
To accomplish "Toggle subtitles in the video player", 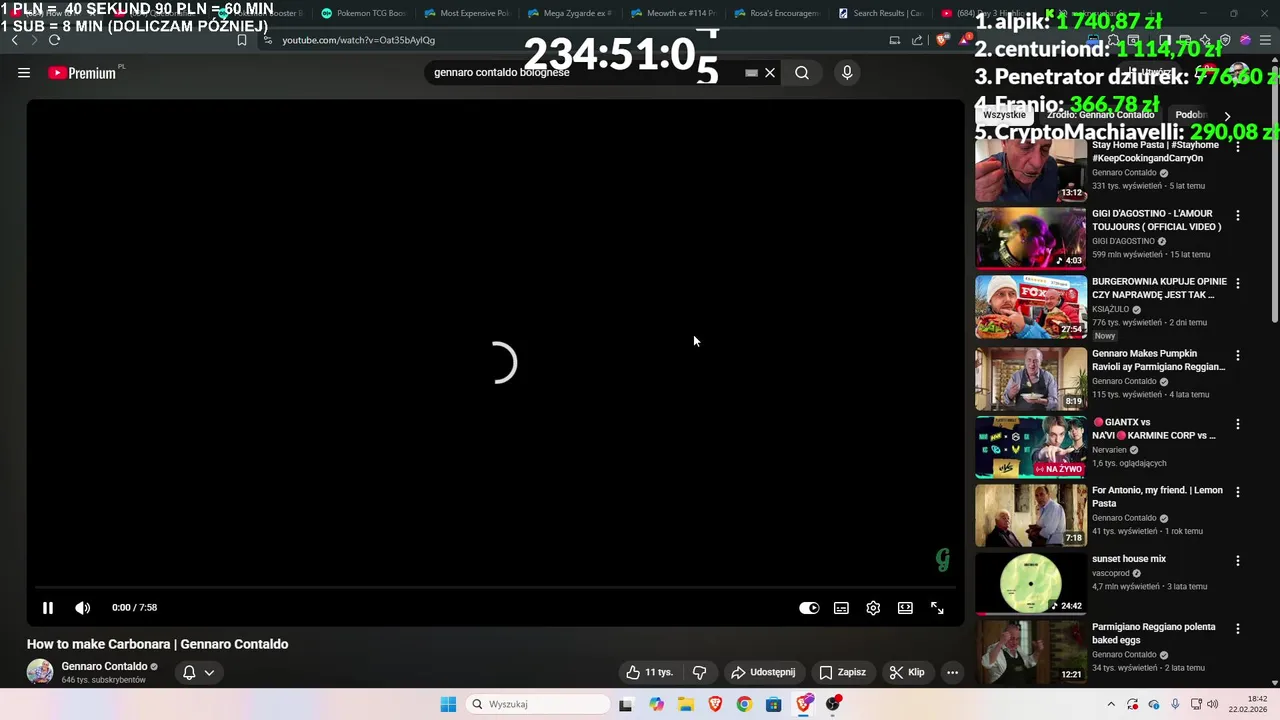I will pyautogui.click(x=842, y=608).
